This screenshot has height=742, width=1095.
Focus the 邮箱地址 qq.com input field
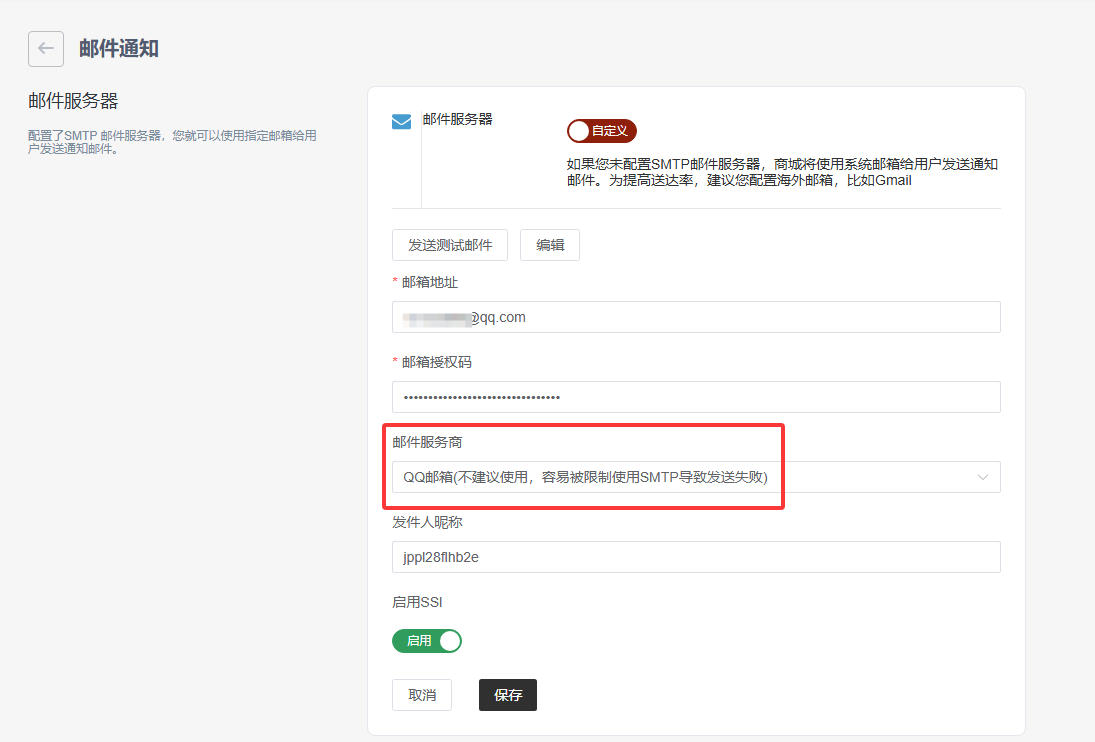click(x=696, y=317)
